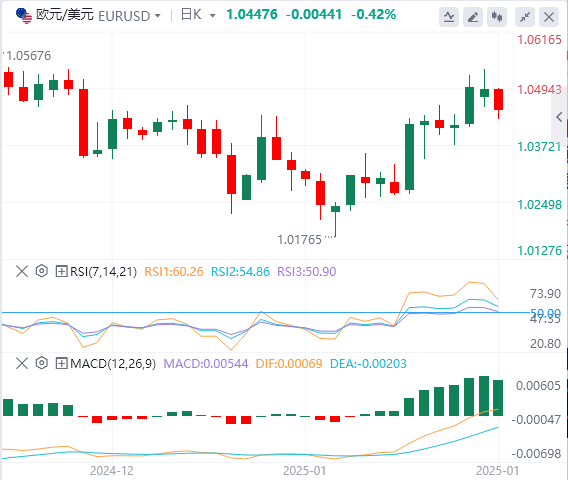Open the line chart indicator tool

[x=449, y=17]
